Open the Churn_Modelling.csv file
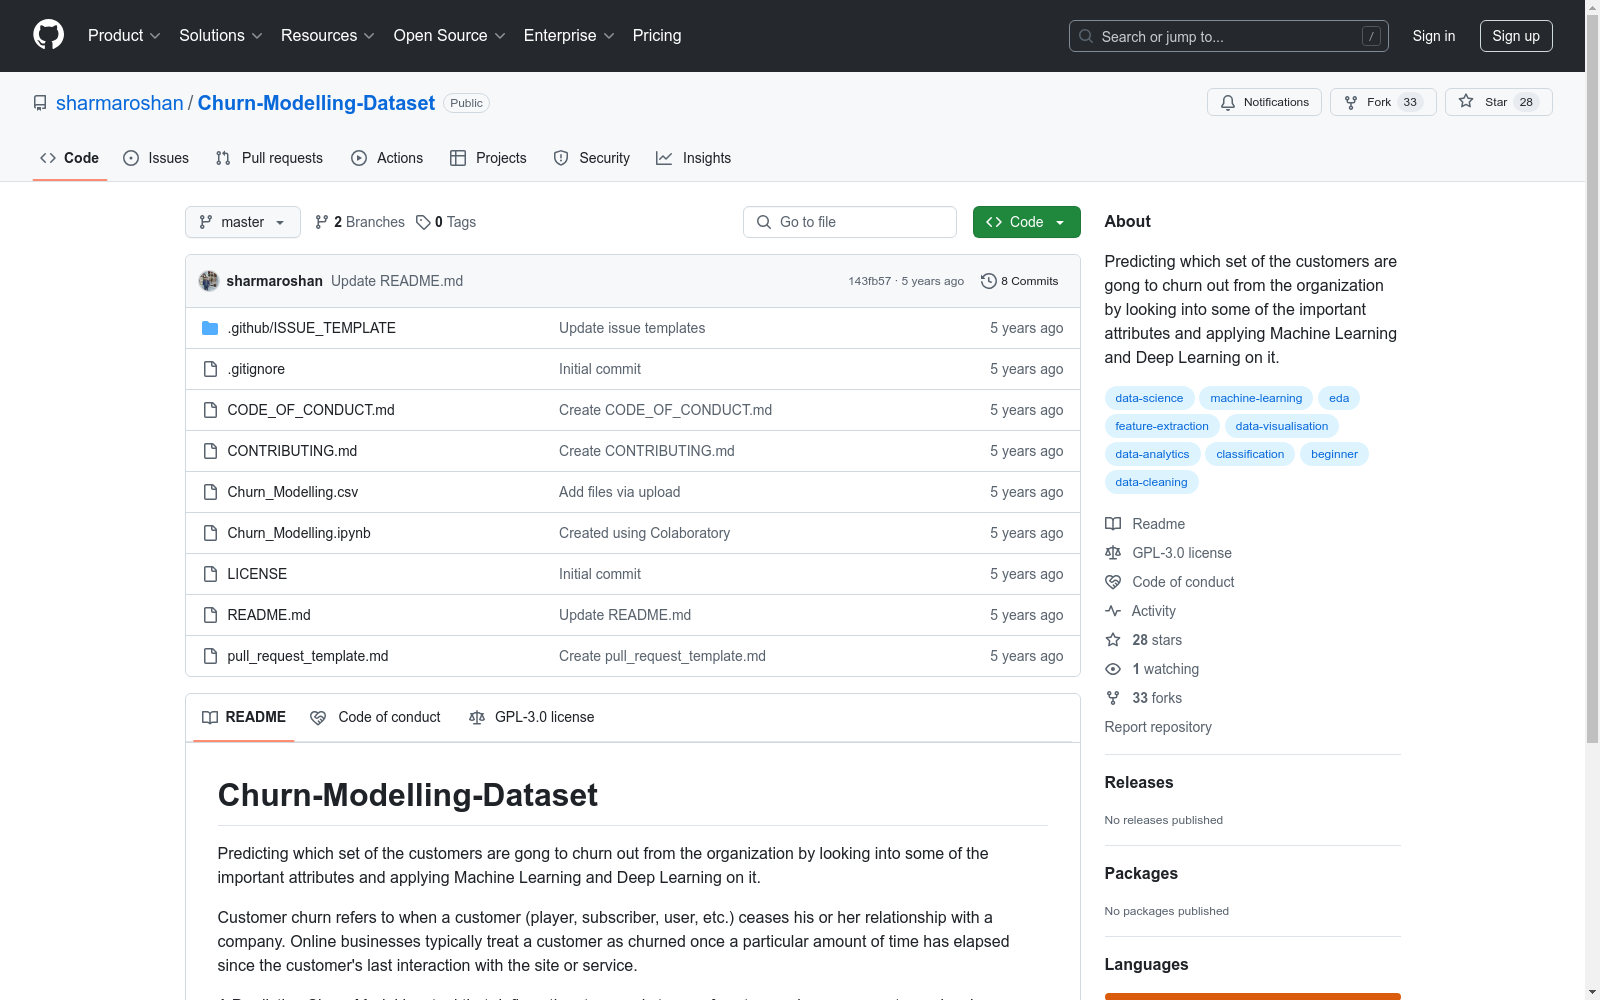Screen dimensions: 1600x1000 (x=292, y=491)
